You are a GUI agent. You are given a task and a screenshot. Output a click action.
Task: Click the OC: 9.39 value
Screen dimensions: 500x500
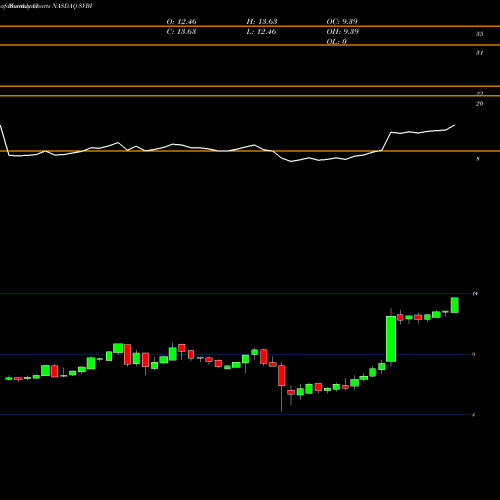click(342, 22)
